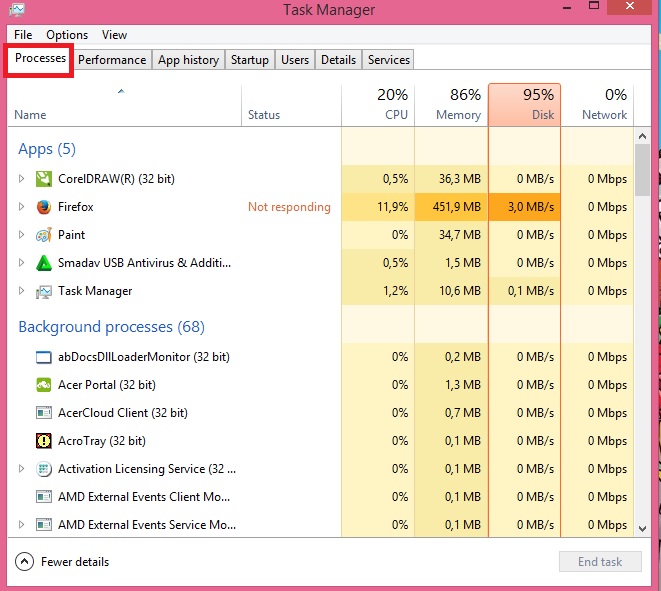This screenshot has height=591, width=661.
Task: Click the AMD External Events Service icon
Action: (44, 525)
